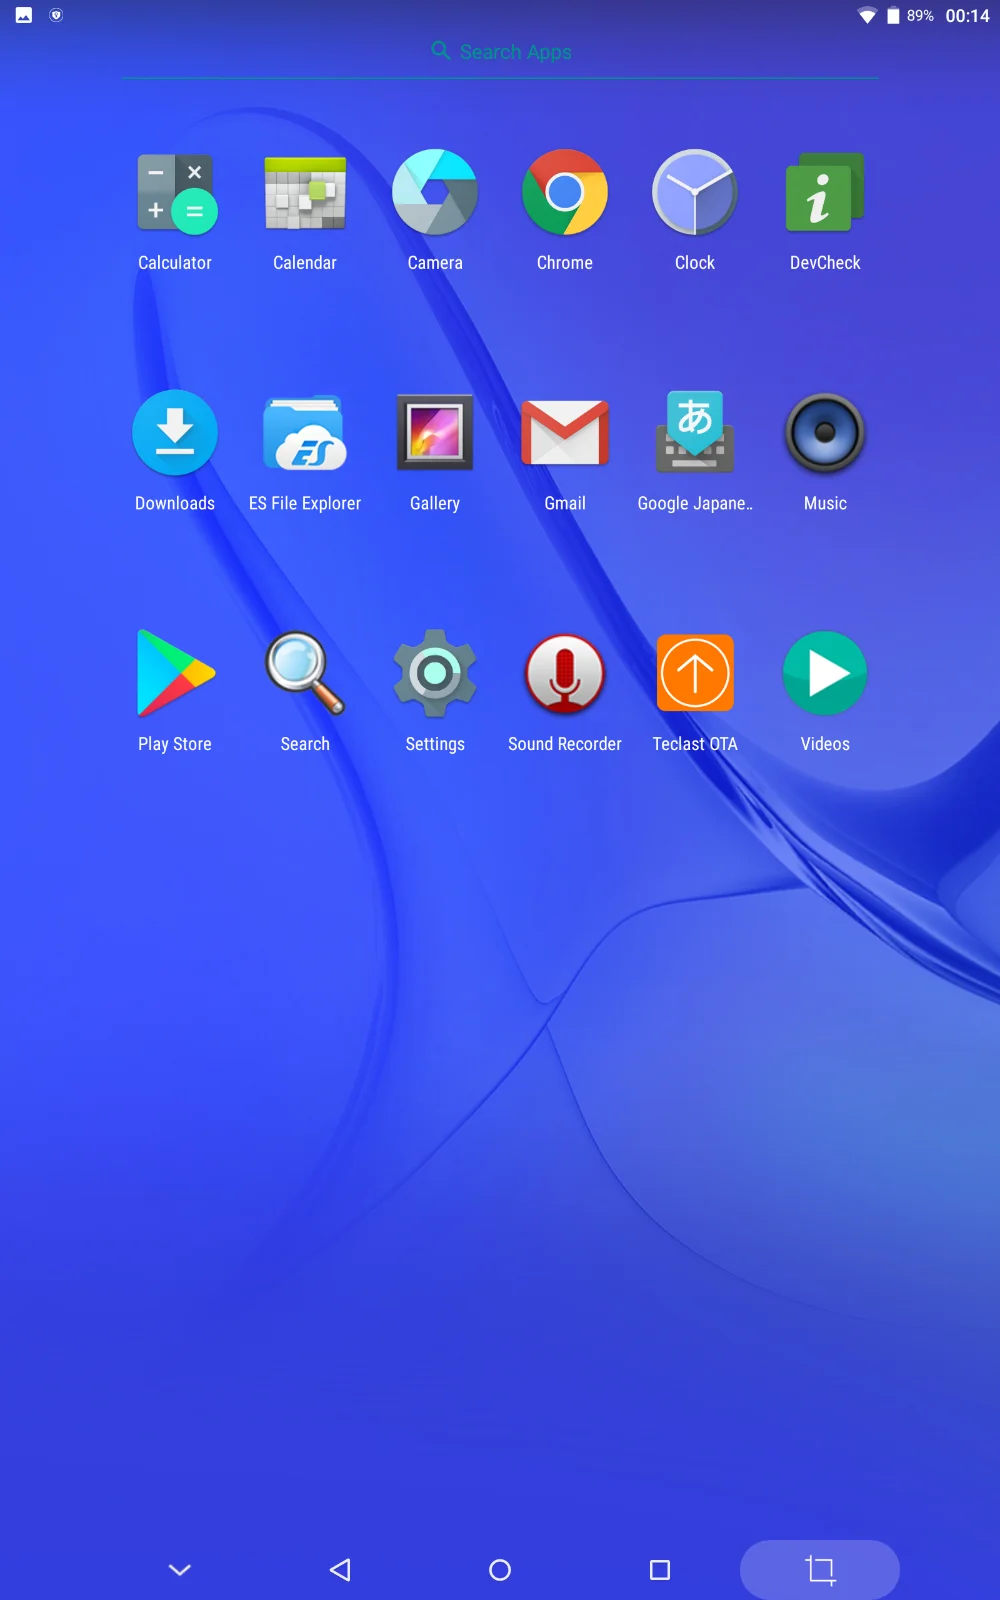Tap the Search Apps field
1000x1600 pixels.
(x=500, y=52)
